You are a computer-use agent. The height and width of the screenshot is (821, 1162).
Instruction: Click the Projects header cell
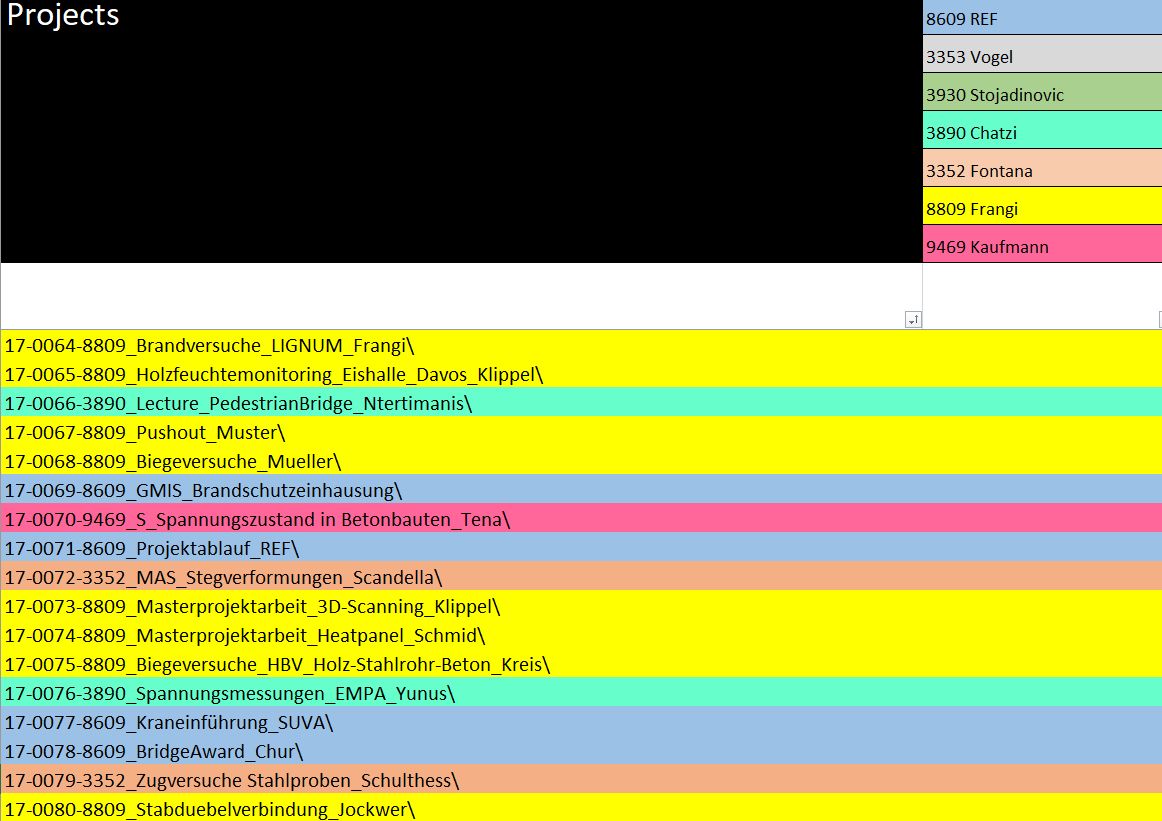click(461, 131)
